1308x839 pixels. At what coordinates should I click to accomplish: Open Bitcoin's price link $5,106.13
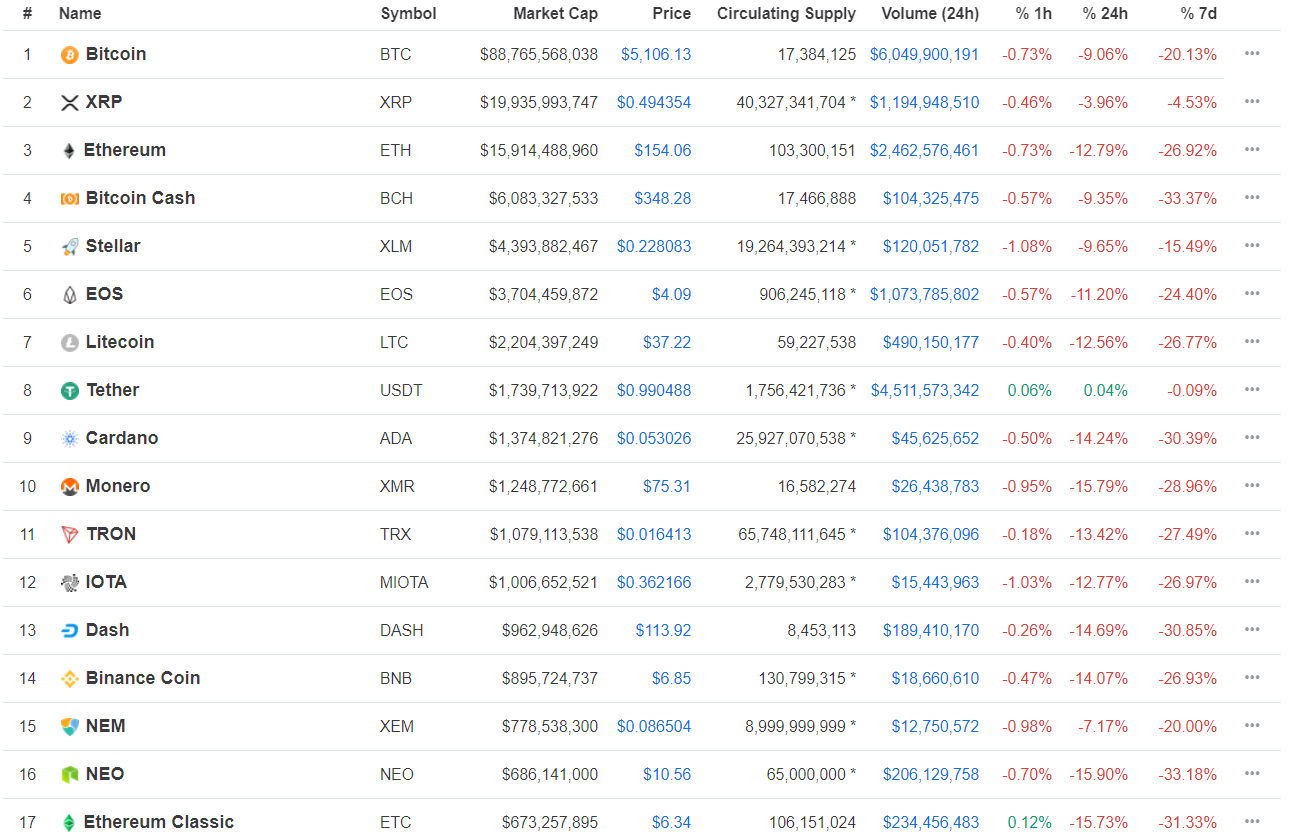[656, 54]
